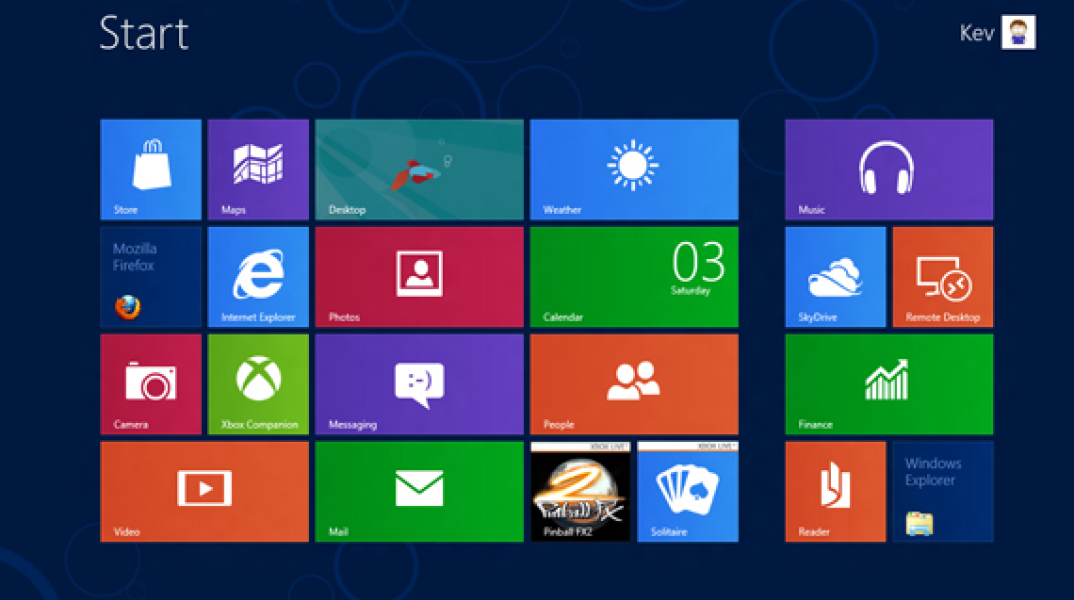Open the Store tile

[151, 169]
